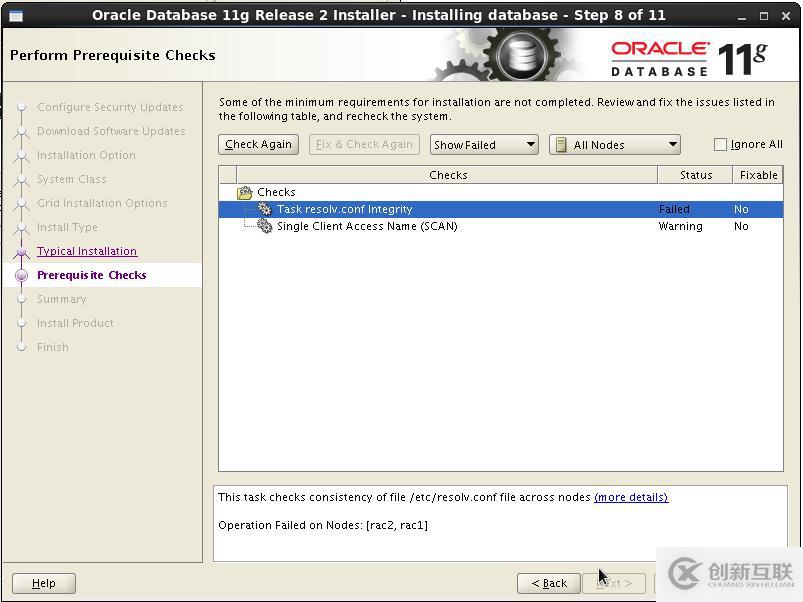Click the window menu icon in title bar
Image resolution: width=803 pixels, height=602 pixels.
(16, 16)
